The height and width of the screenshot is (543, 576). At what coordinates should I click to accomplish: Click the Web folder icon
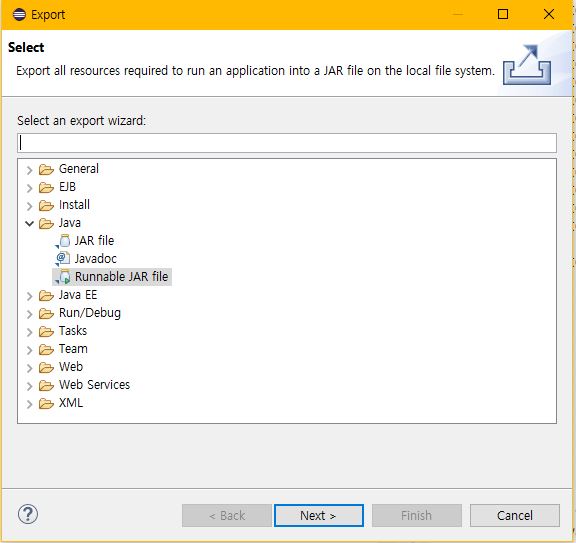[x=46, y=367]
